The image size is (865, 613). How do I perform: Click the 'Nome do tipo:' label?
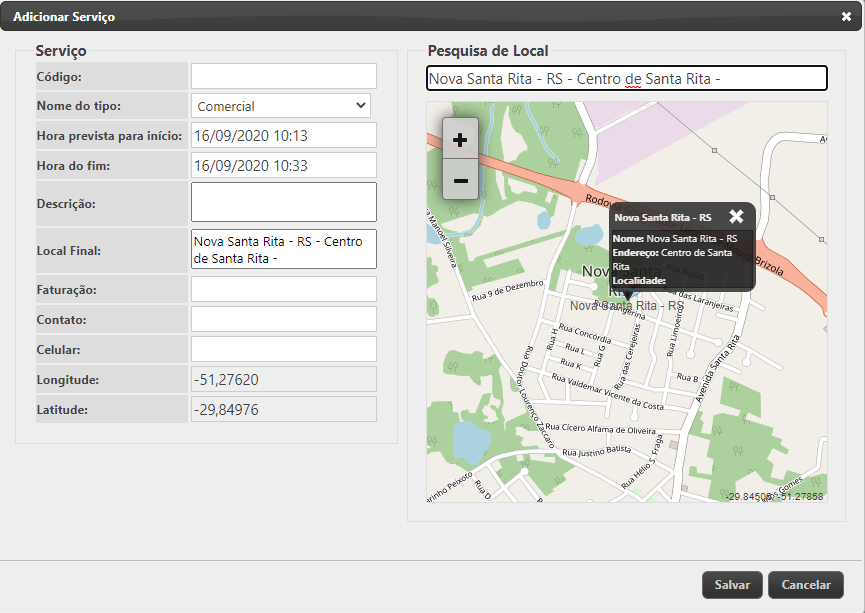click(79, 106)
